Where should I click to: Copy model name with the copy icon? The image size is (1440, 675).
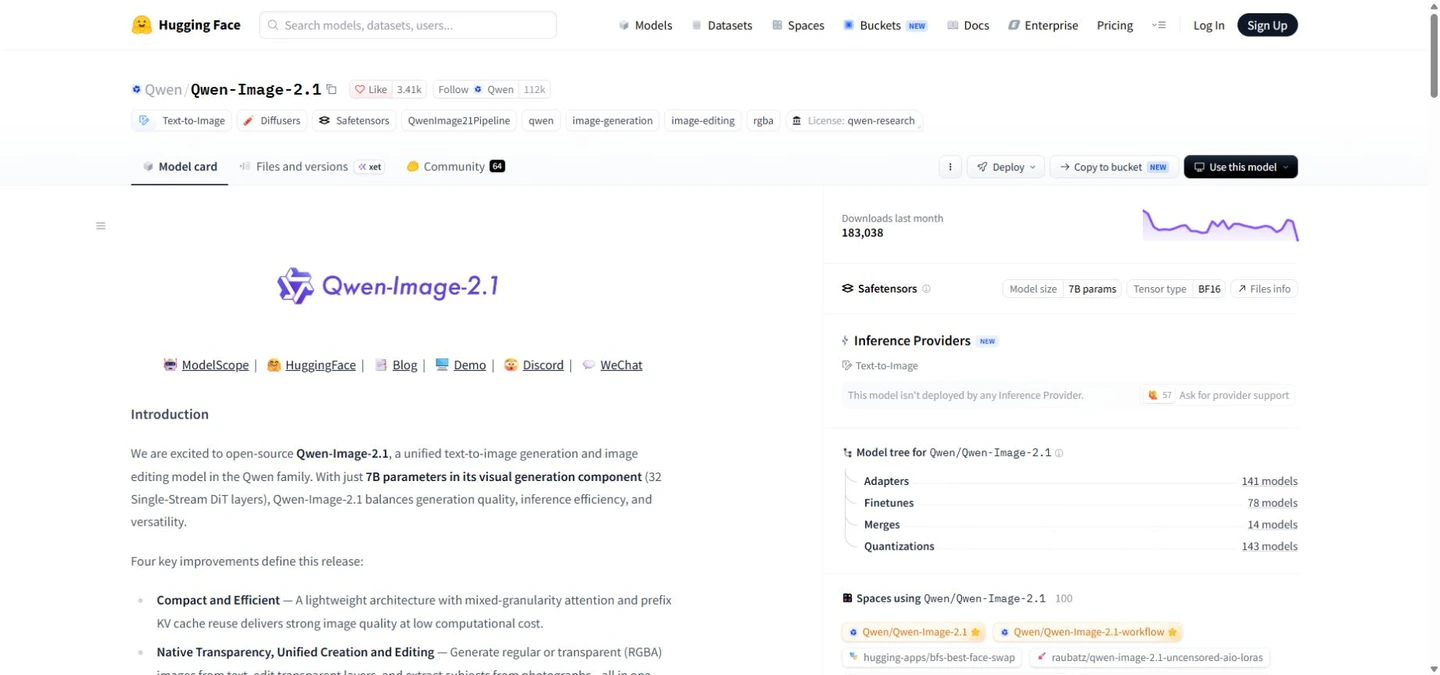click(332, 89)
